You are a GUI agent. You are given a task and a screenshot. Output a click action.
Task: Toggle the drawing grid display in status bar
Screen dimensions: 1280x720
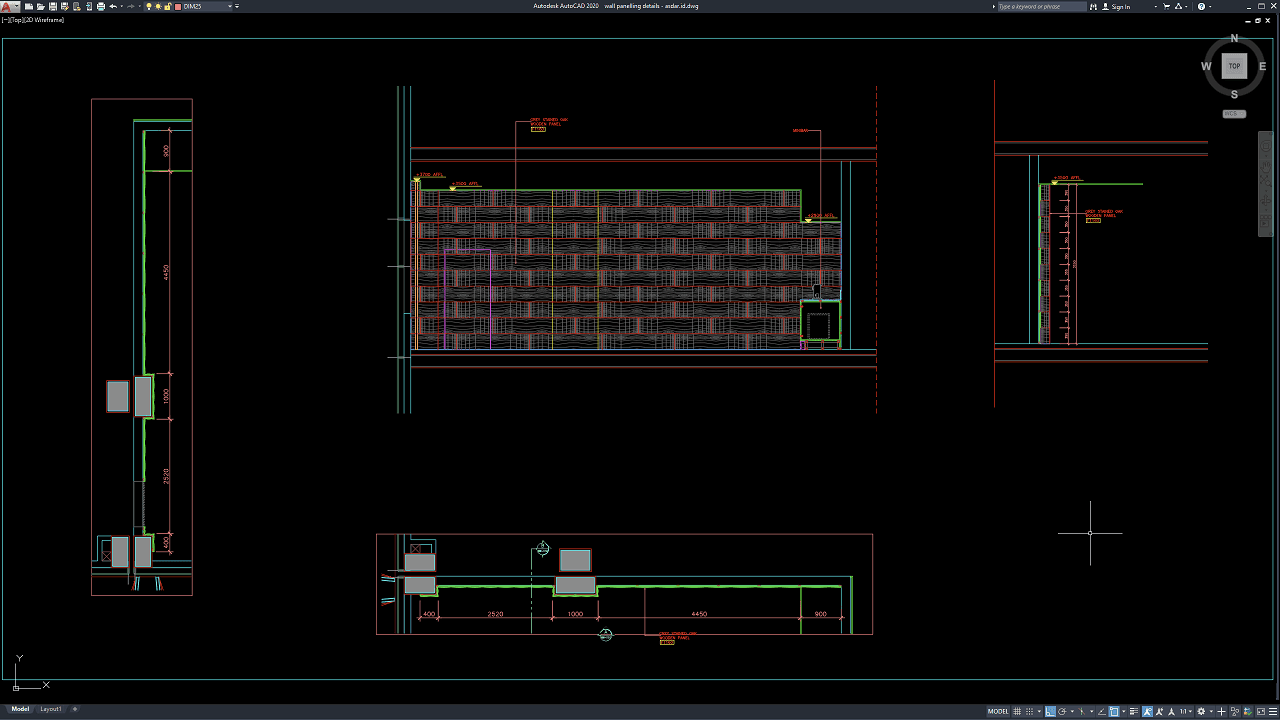(1017, 712)
